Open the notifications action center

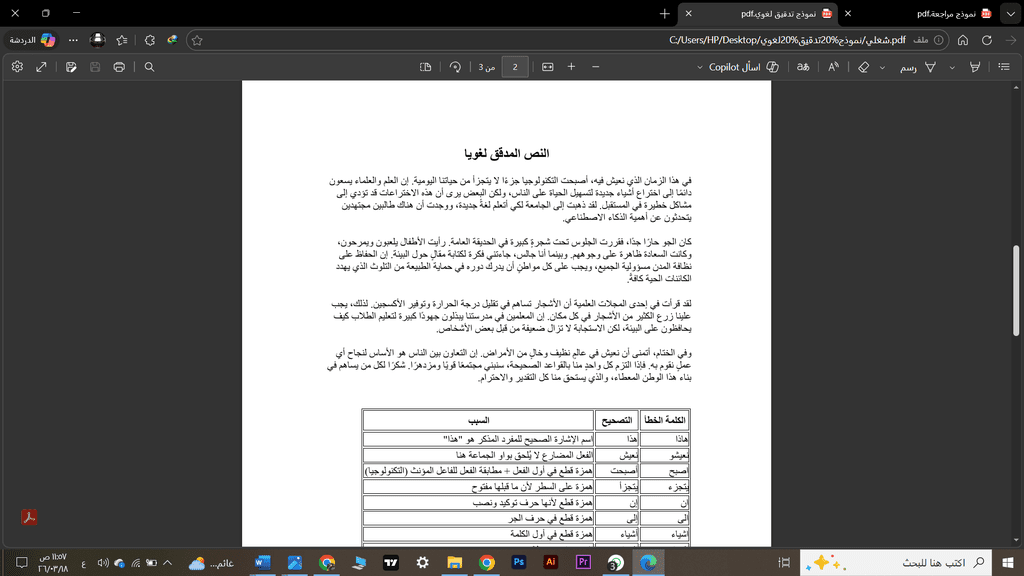click(x=22, y=562)
